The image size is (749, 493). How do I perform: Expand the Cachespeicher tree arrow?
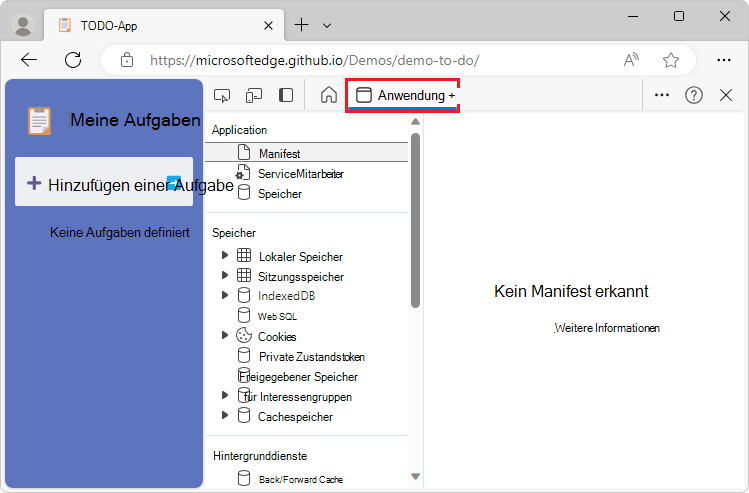pos(224,415)
